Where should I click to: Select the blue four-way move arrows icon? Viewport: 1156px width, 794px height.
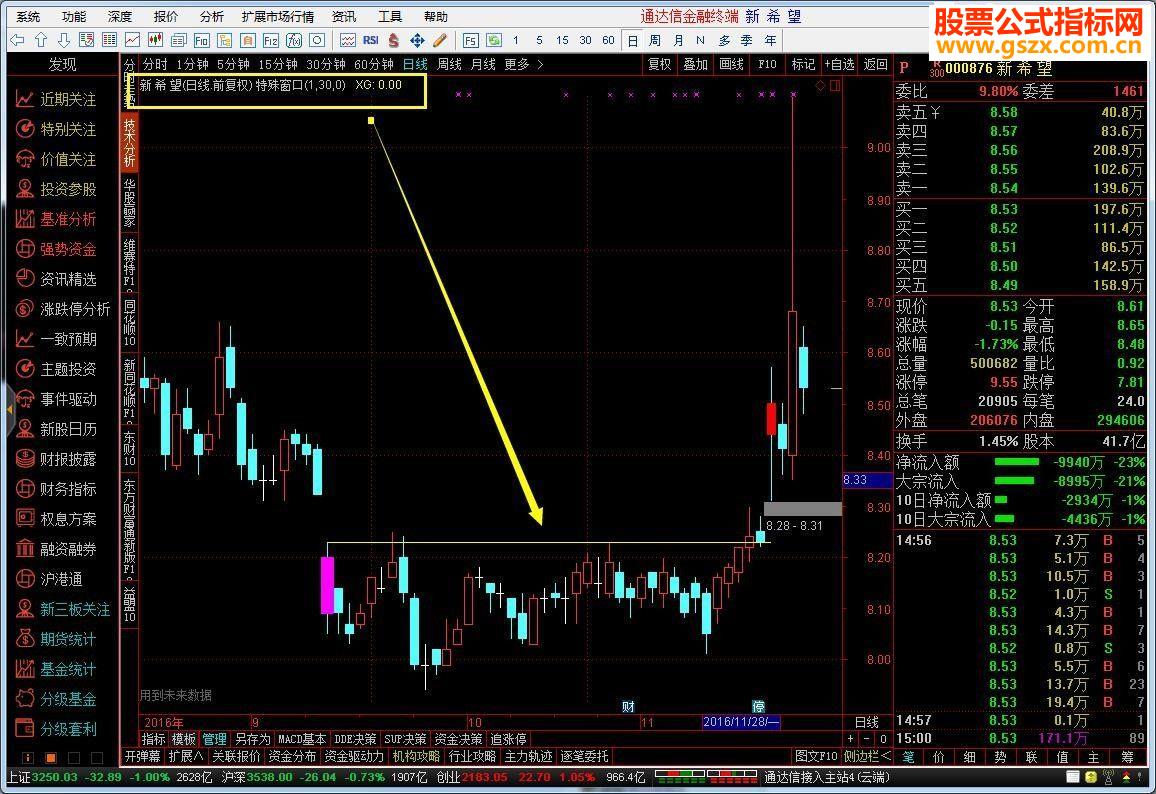coord(417,41)
